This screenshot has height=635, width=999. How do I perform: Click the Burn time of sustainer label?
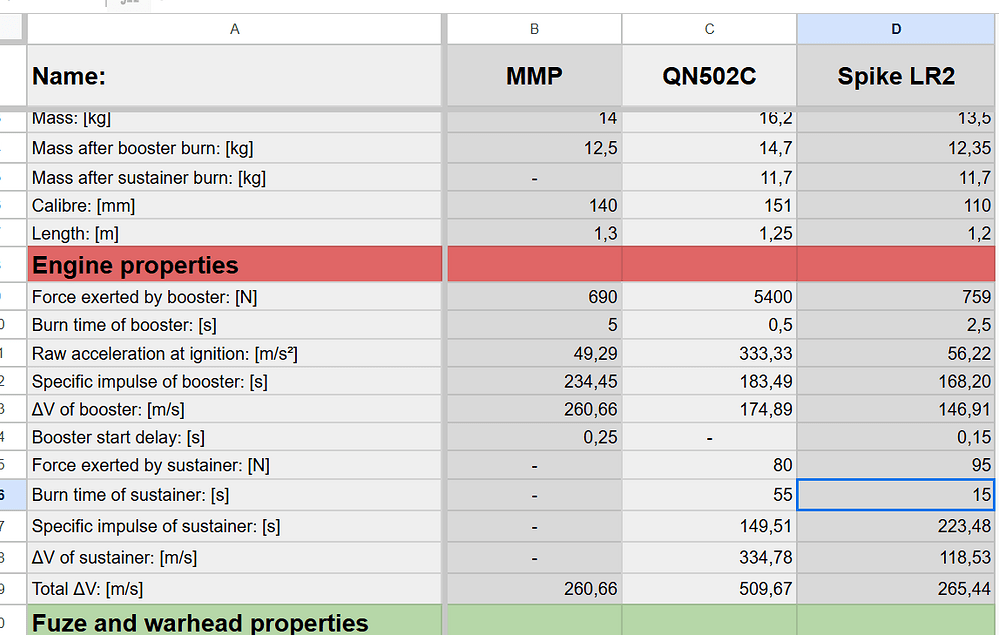[234, 494]
